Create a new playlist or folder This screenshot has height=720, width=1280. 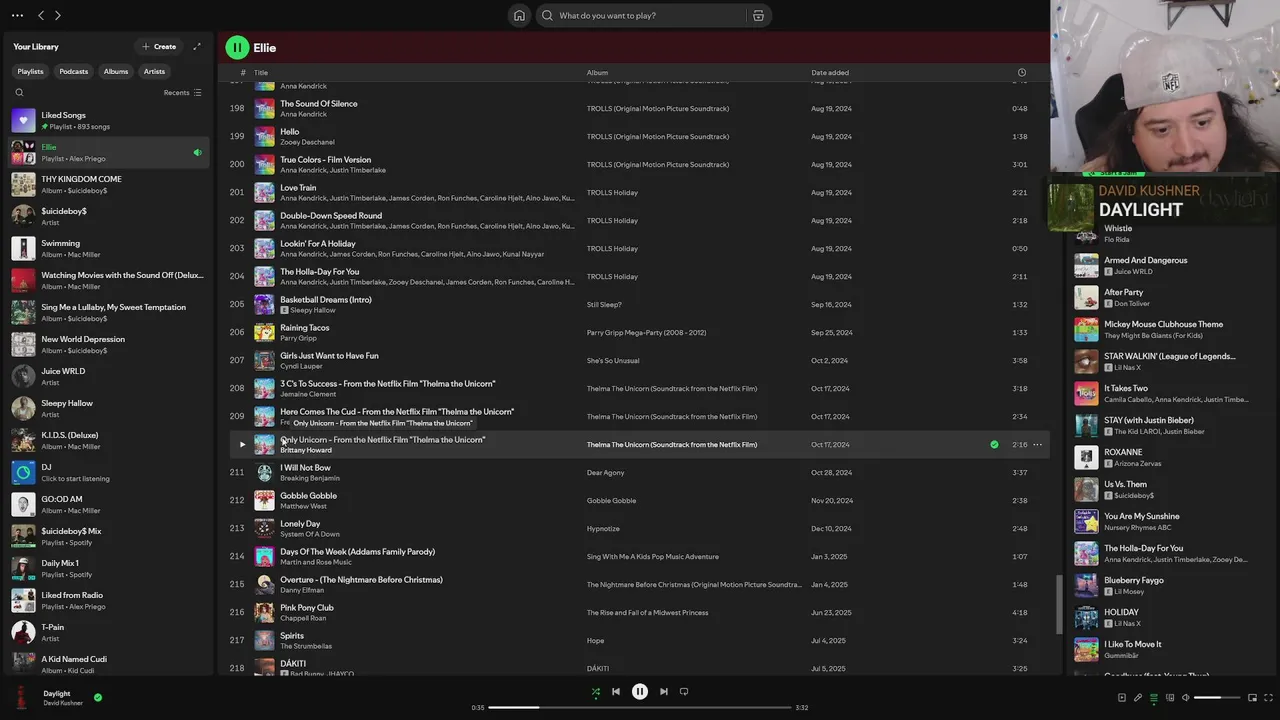[x=159, y=46]
